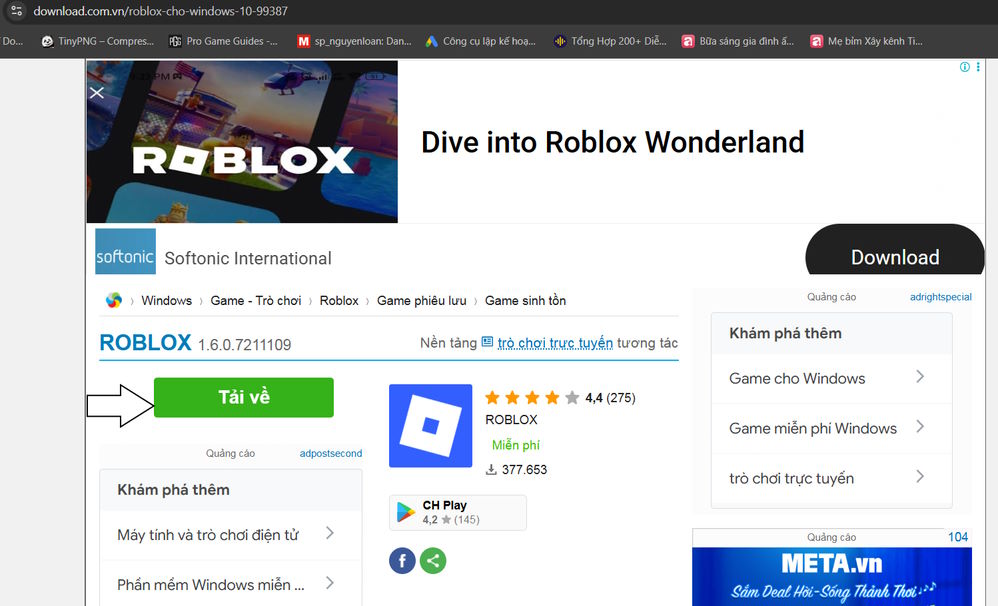
Task: Click the green Tải về button
Action: coord(244,398)
